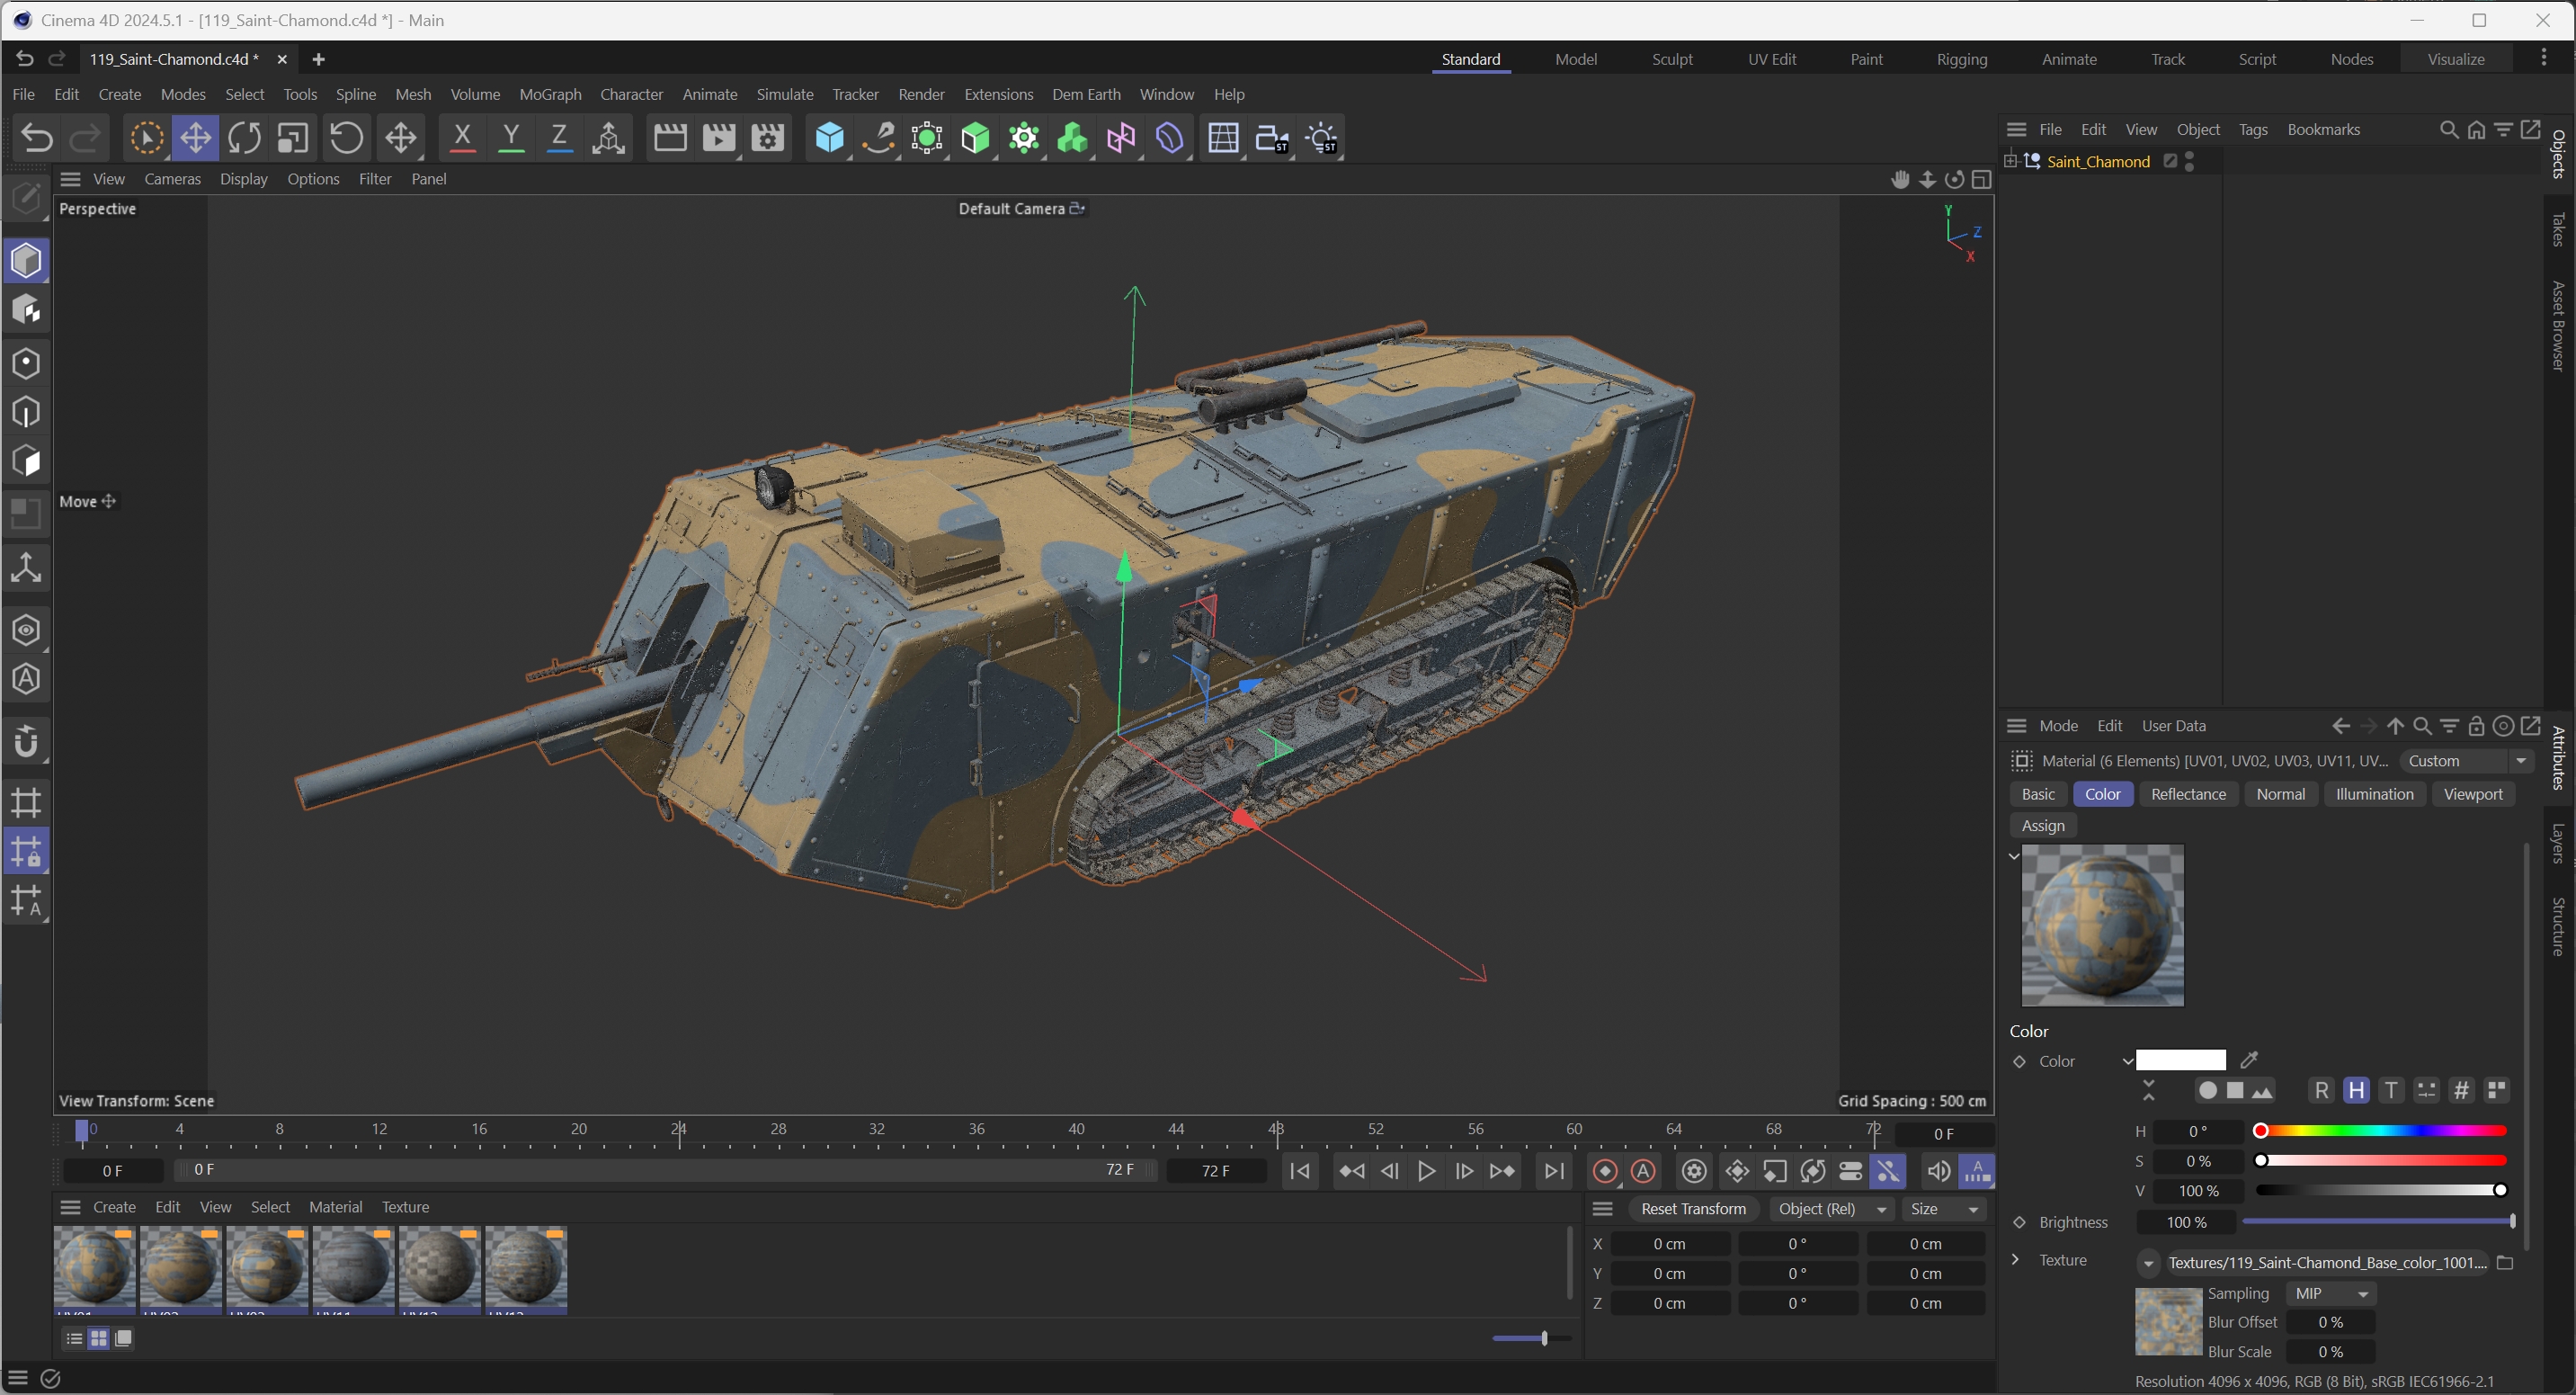The image size is (2576, 1395).
Task: Click the Render View clapperboard icon
Action: (x=669, y=138)
